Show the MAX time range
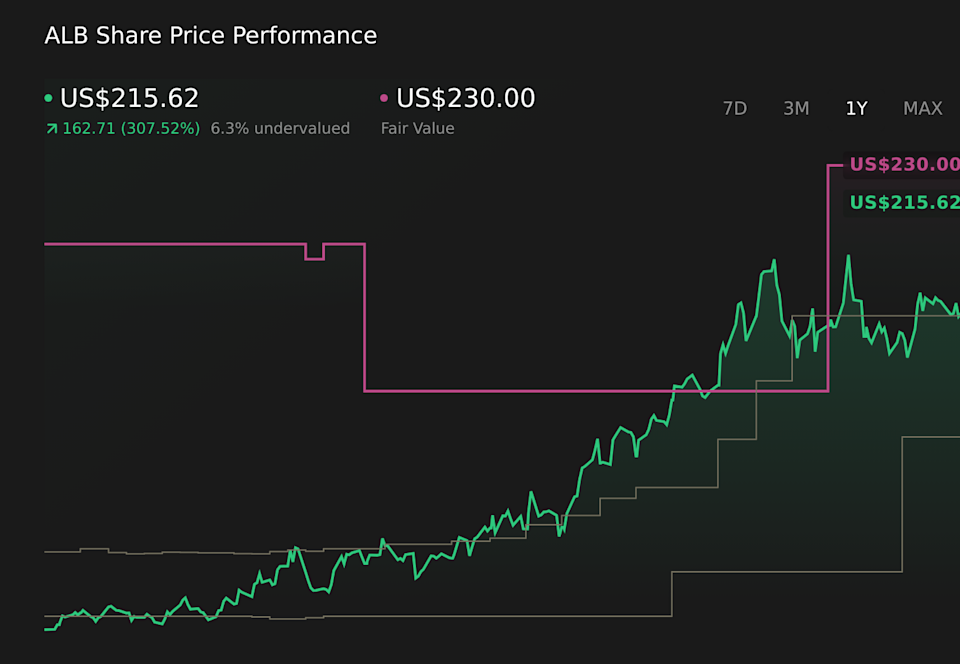This screenshot has width=960, height=664. click(x=922, y=108)
